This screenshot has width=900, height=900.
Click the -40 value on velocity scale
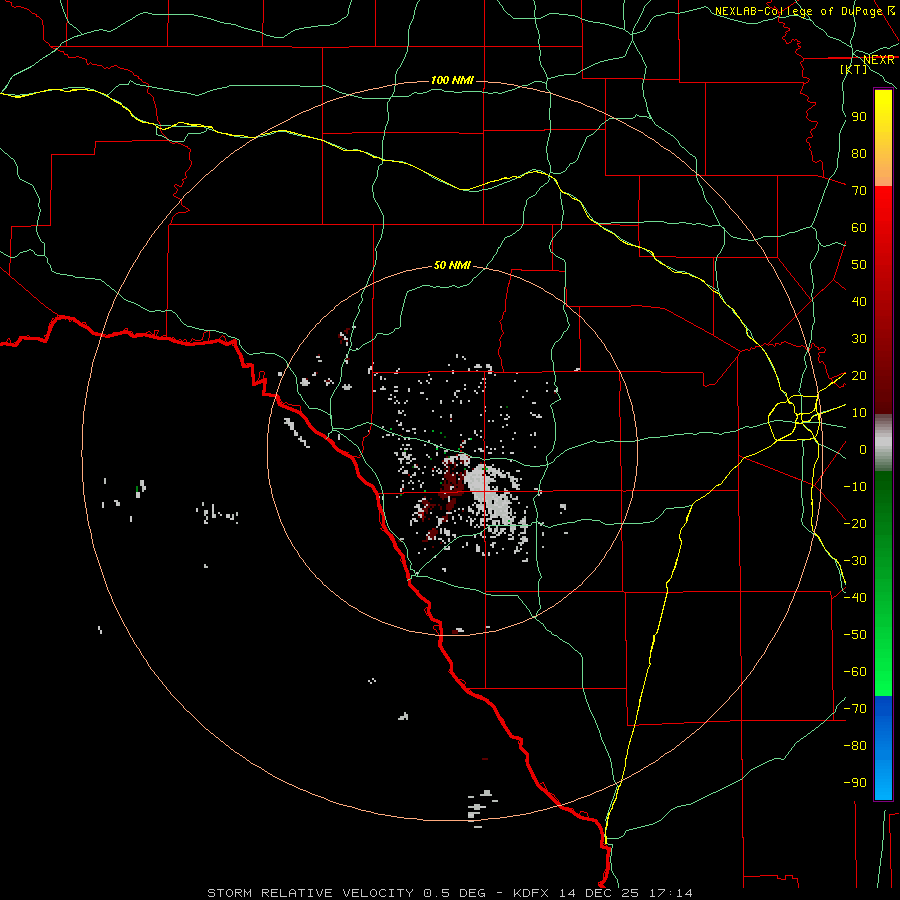(855, 598)
